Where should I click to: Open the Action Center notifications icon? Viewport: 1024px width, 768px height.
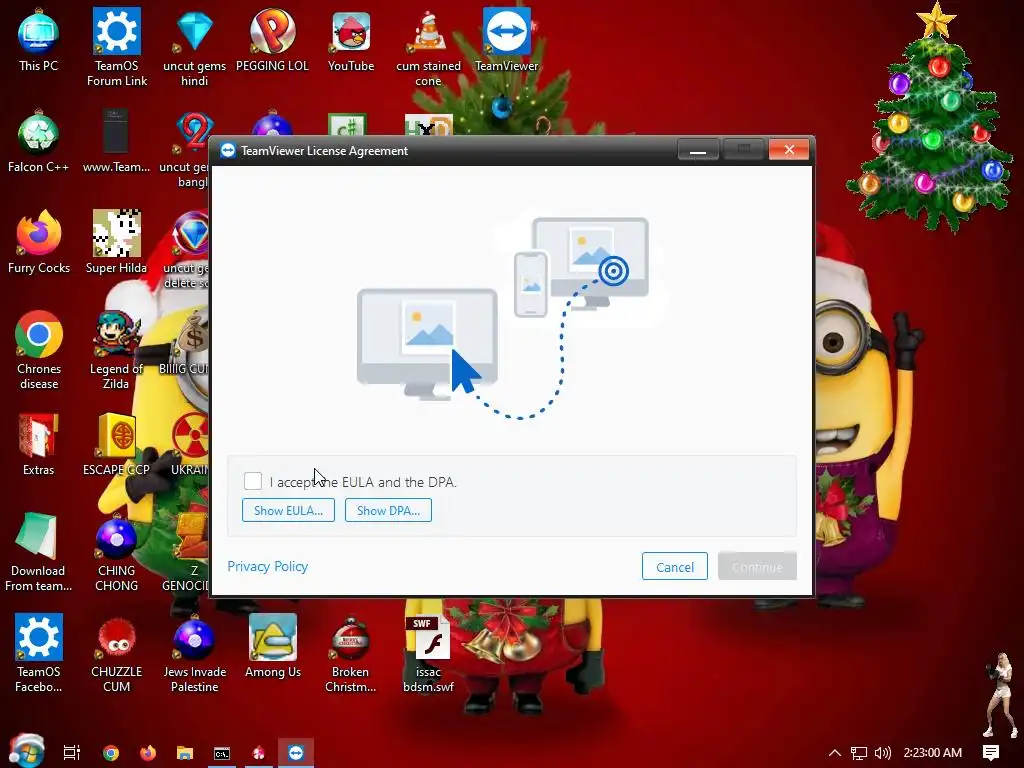[991, 753]
